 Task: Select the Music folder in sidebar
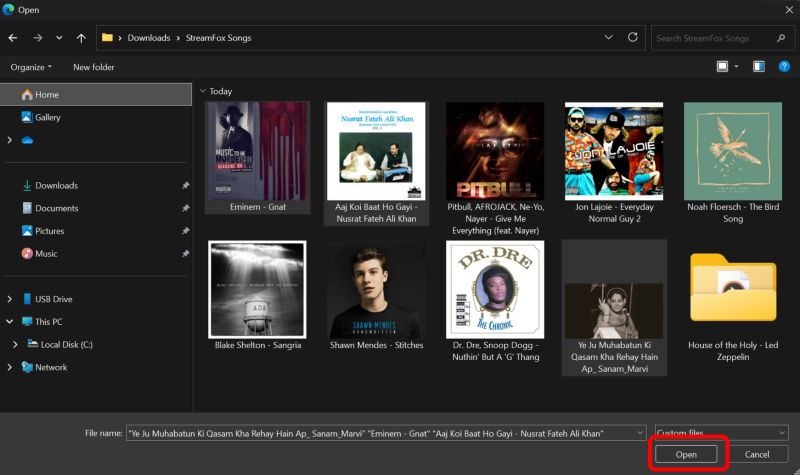46,253
